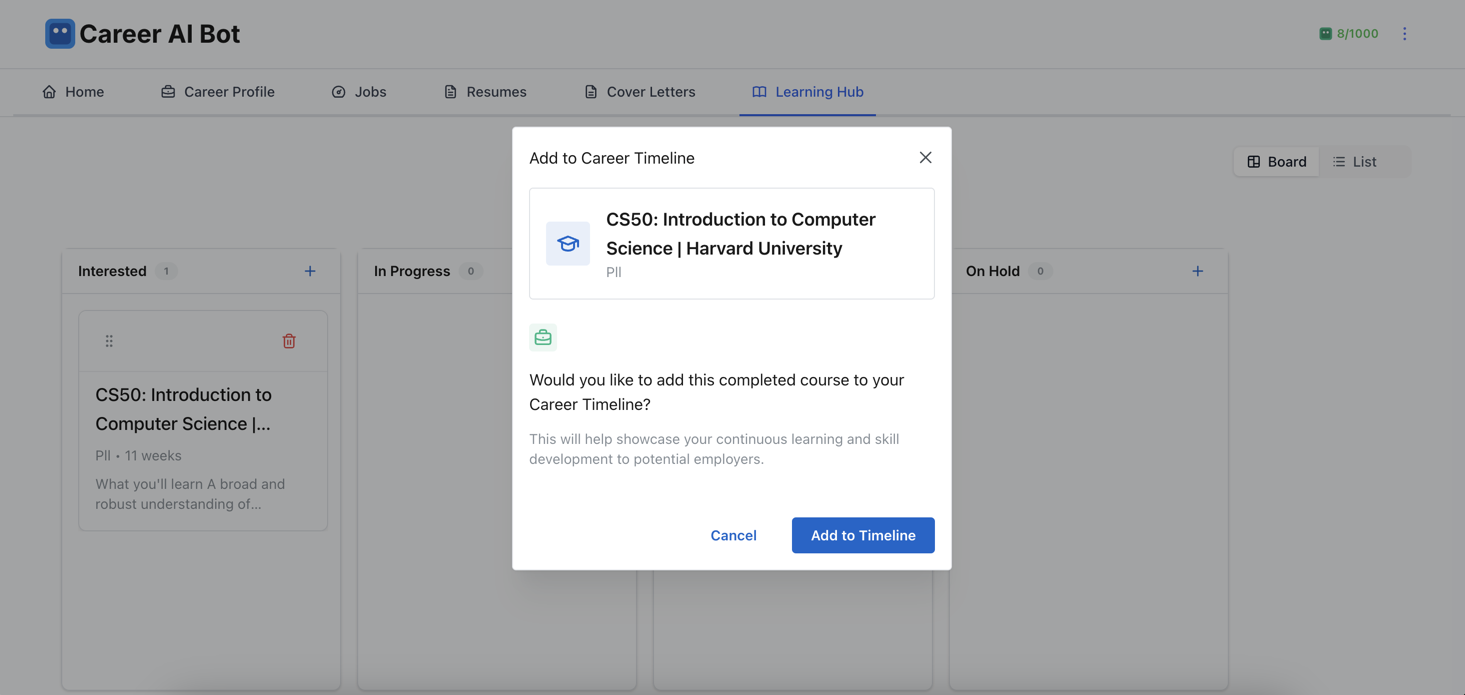This screenshot has height=695, width=1465.
Task: Cancel adding course to timeline
Action: [x=733, y=536]
